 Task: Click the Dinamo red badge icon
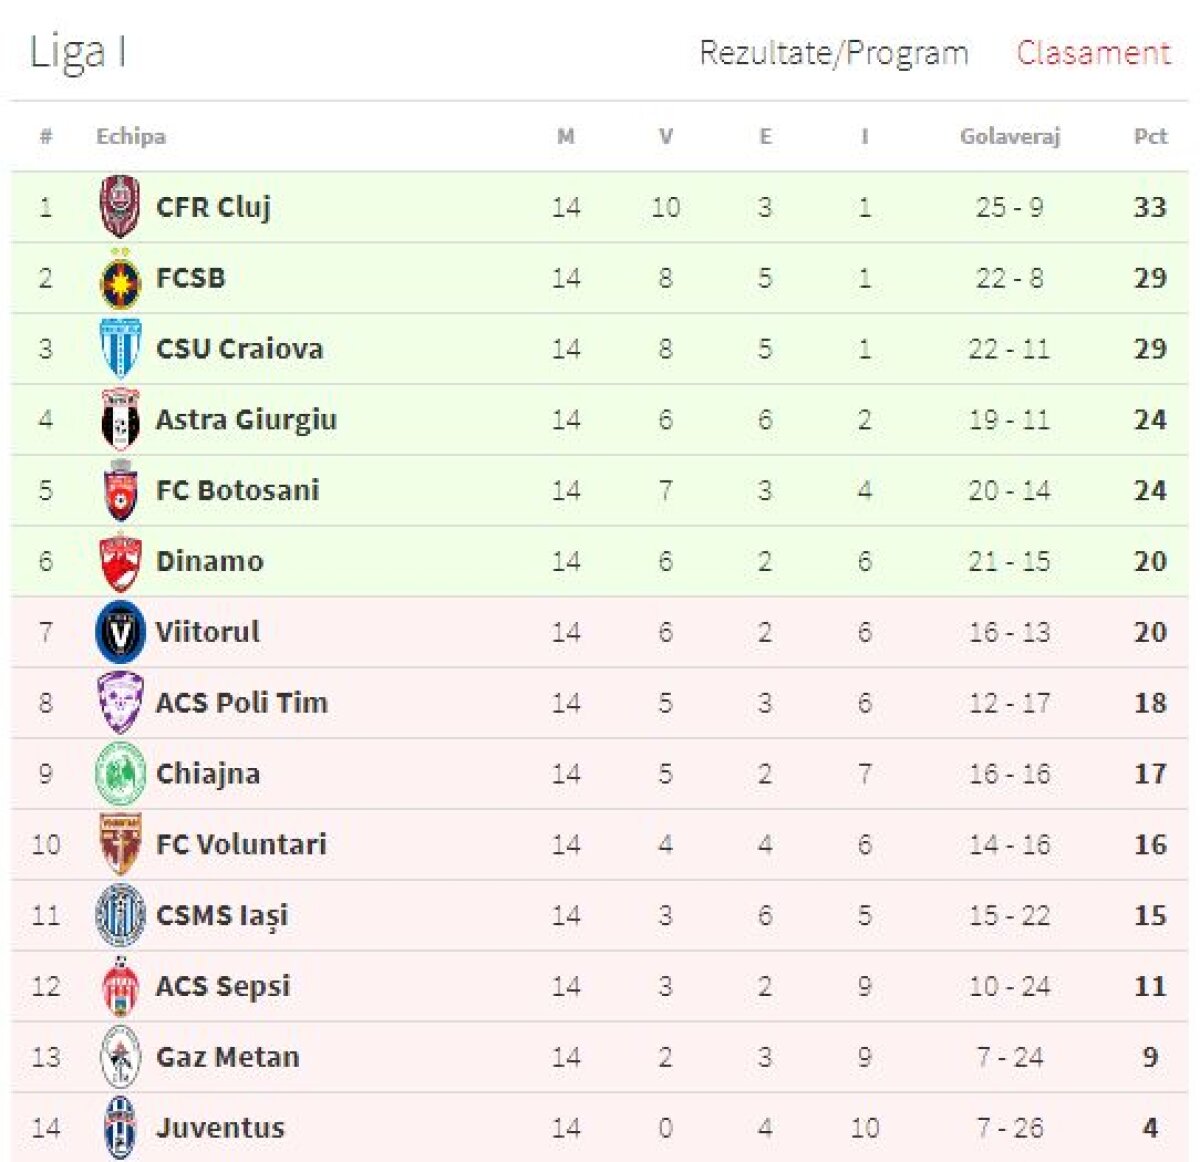120,562
